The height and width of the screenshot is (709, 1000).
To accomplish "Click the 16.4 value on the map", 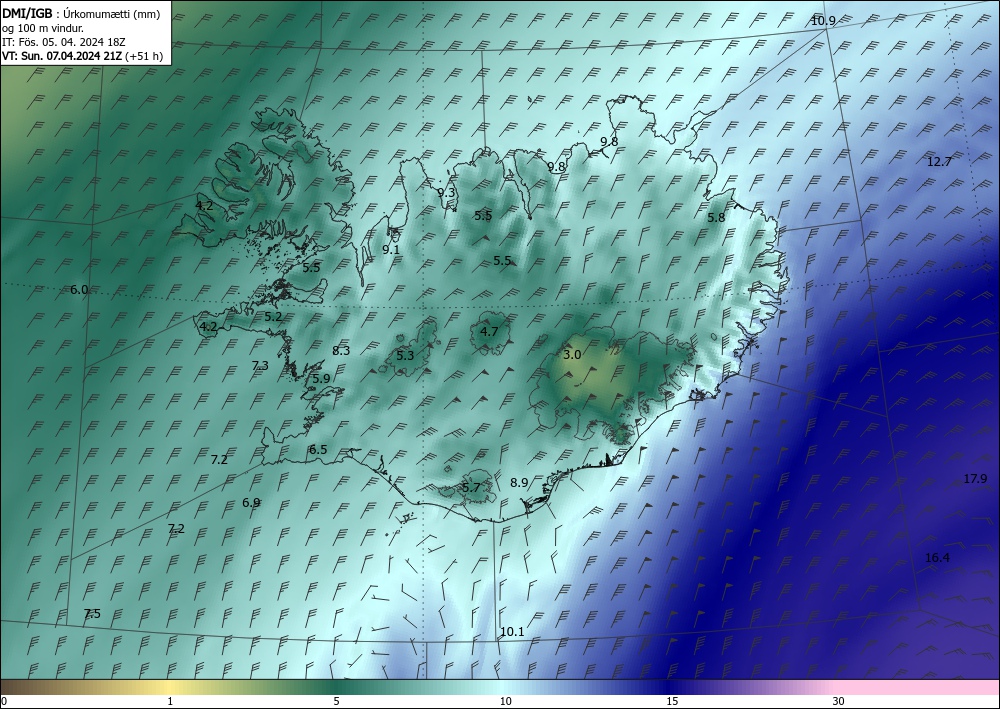I will (x=938, y=558).
